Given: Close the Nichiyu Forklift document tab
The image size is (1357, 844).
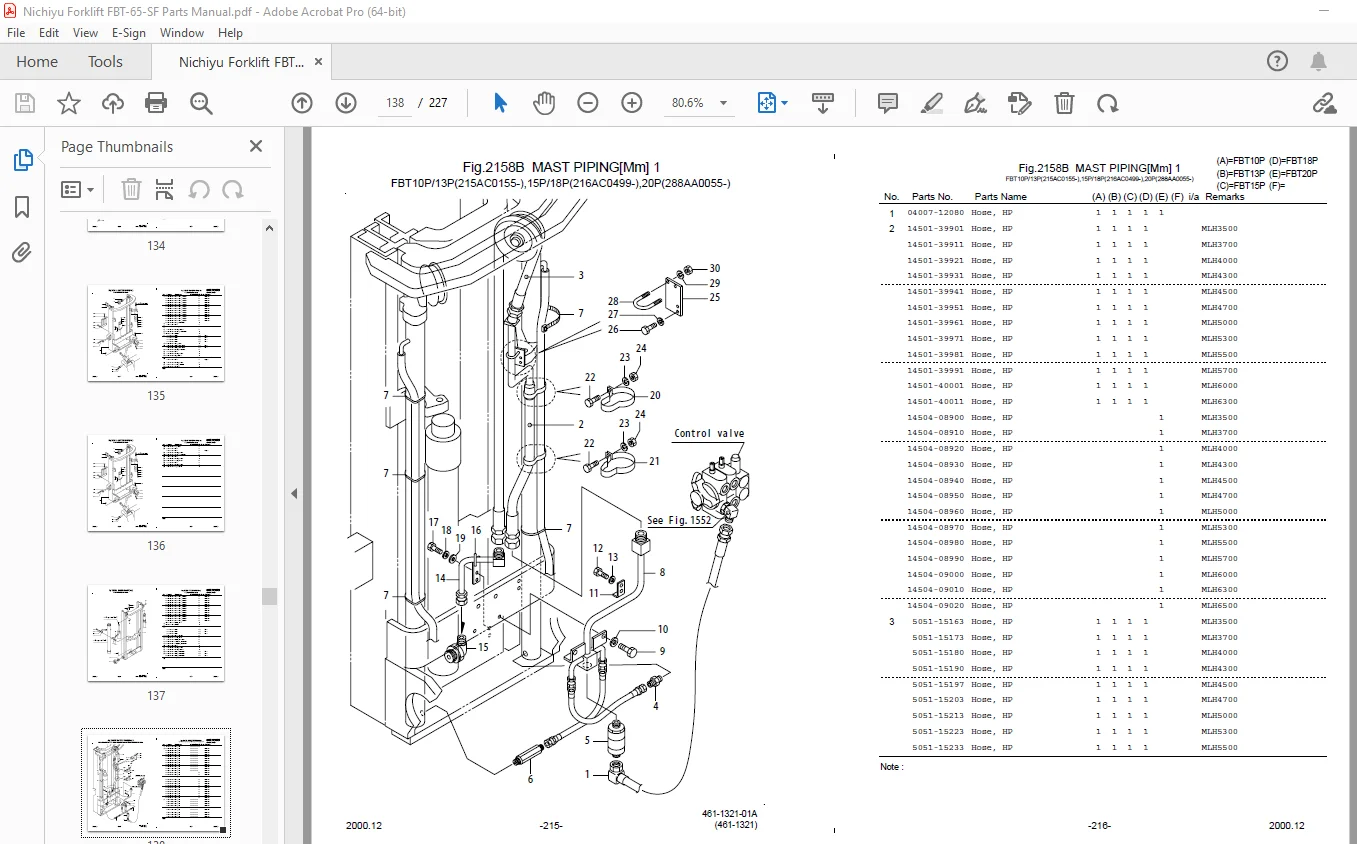Looking at the screenshot, I should (319, 62).
